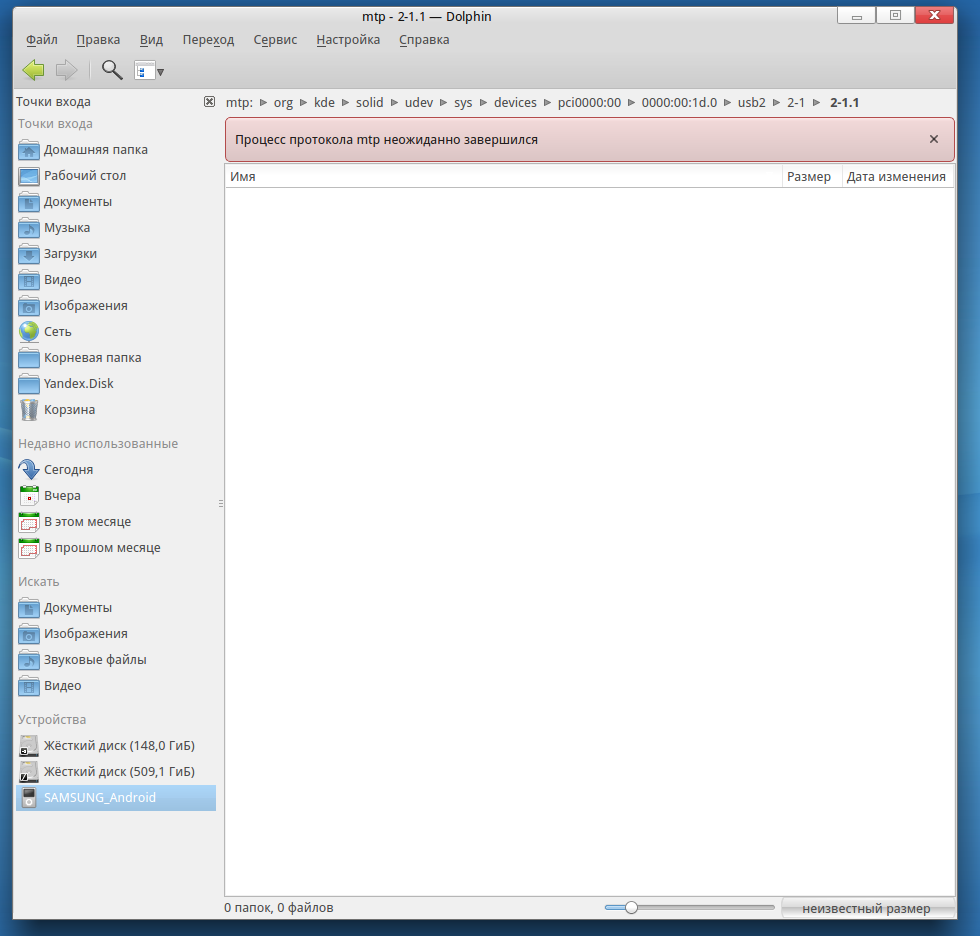This screenshot has width=980, height=936.
Task: Open Изображения under Точки входа
Action: 116,306
